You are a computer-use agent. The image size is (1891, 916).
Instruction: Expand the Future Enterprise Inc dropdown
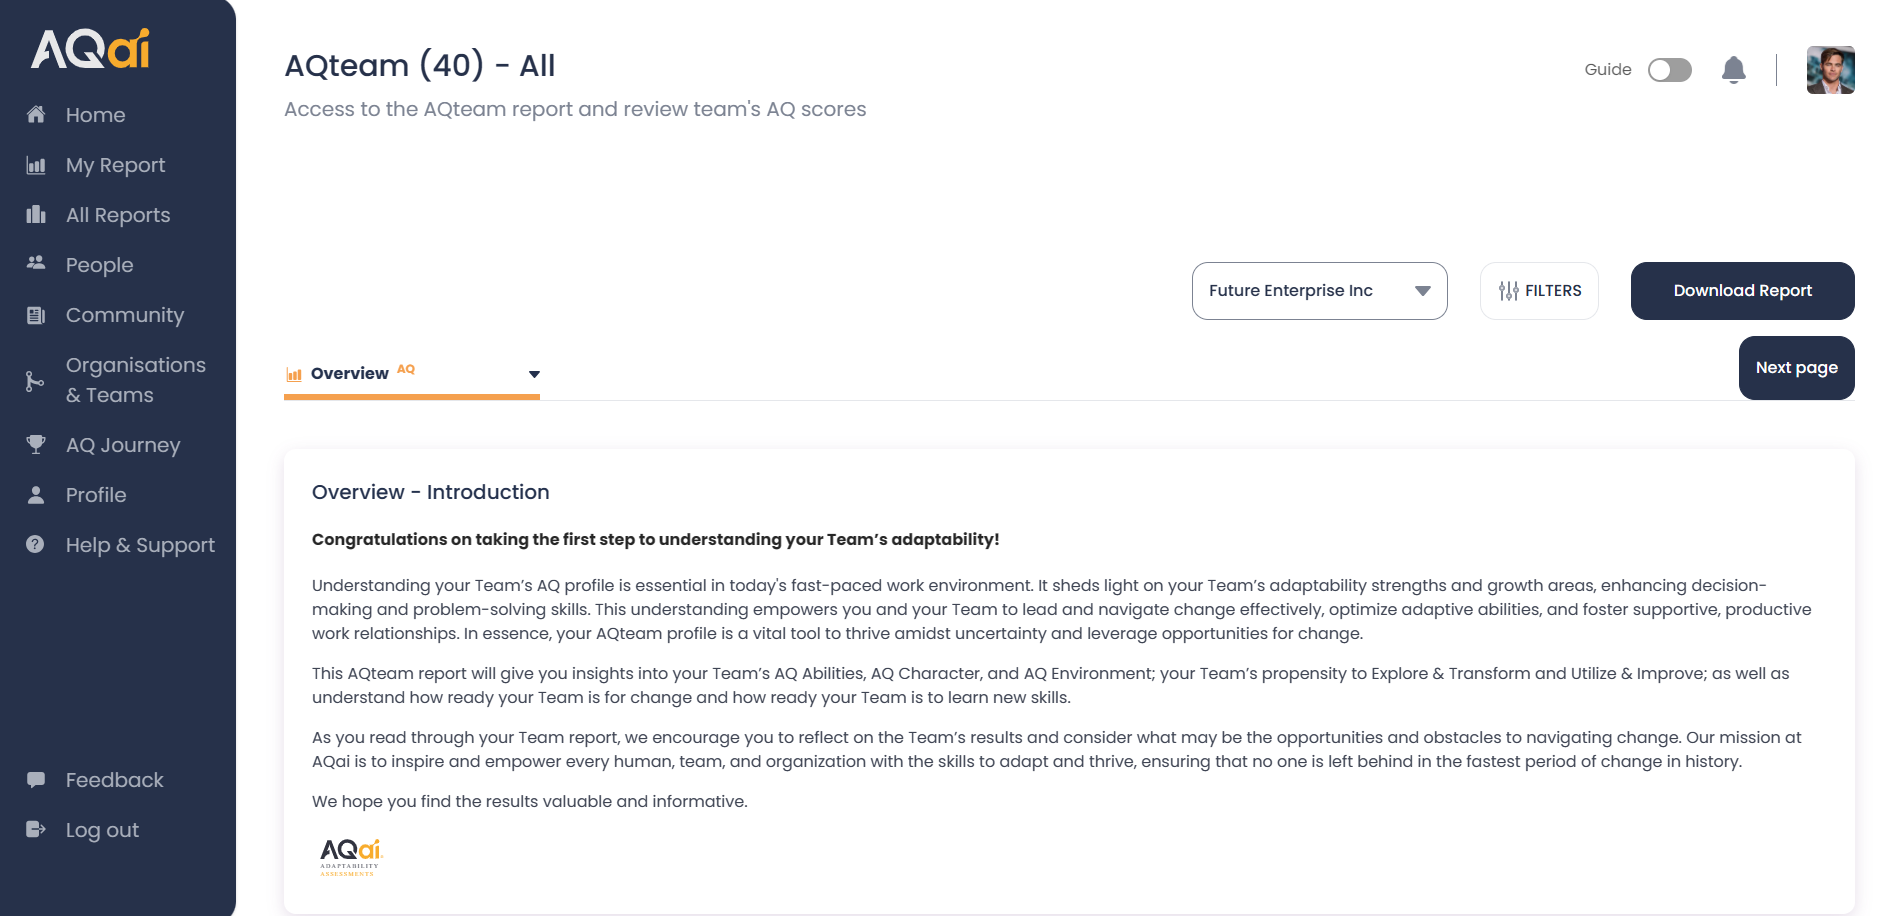coord(1319,291)
